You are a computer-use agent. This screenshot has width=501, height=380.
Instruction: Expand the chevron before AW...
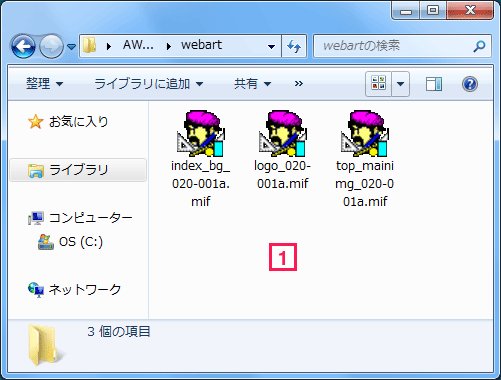pyautogui.click(x=109, y=46)
